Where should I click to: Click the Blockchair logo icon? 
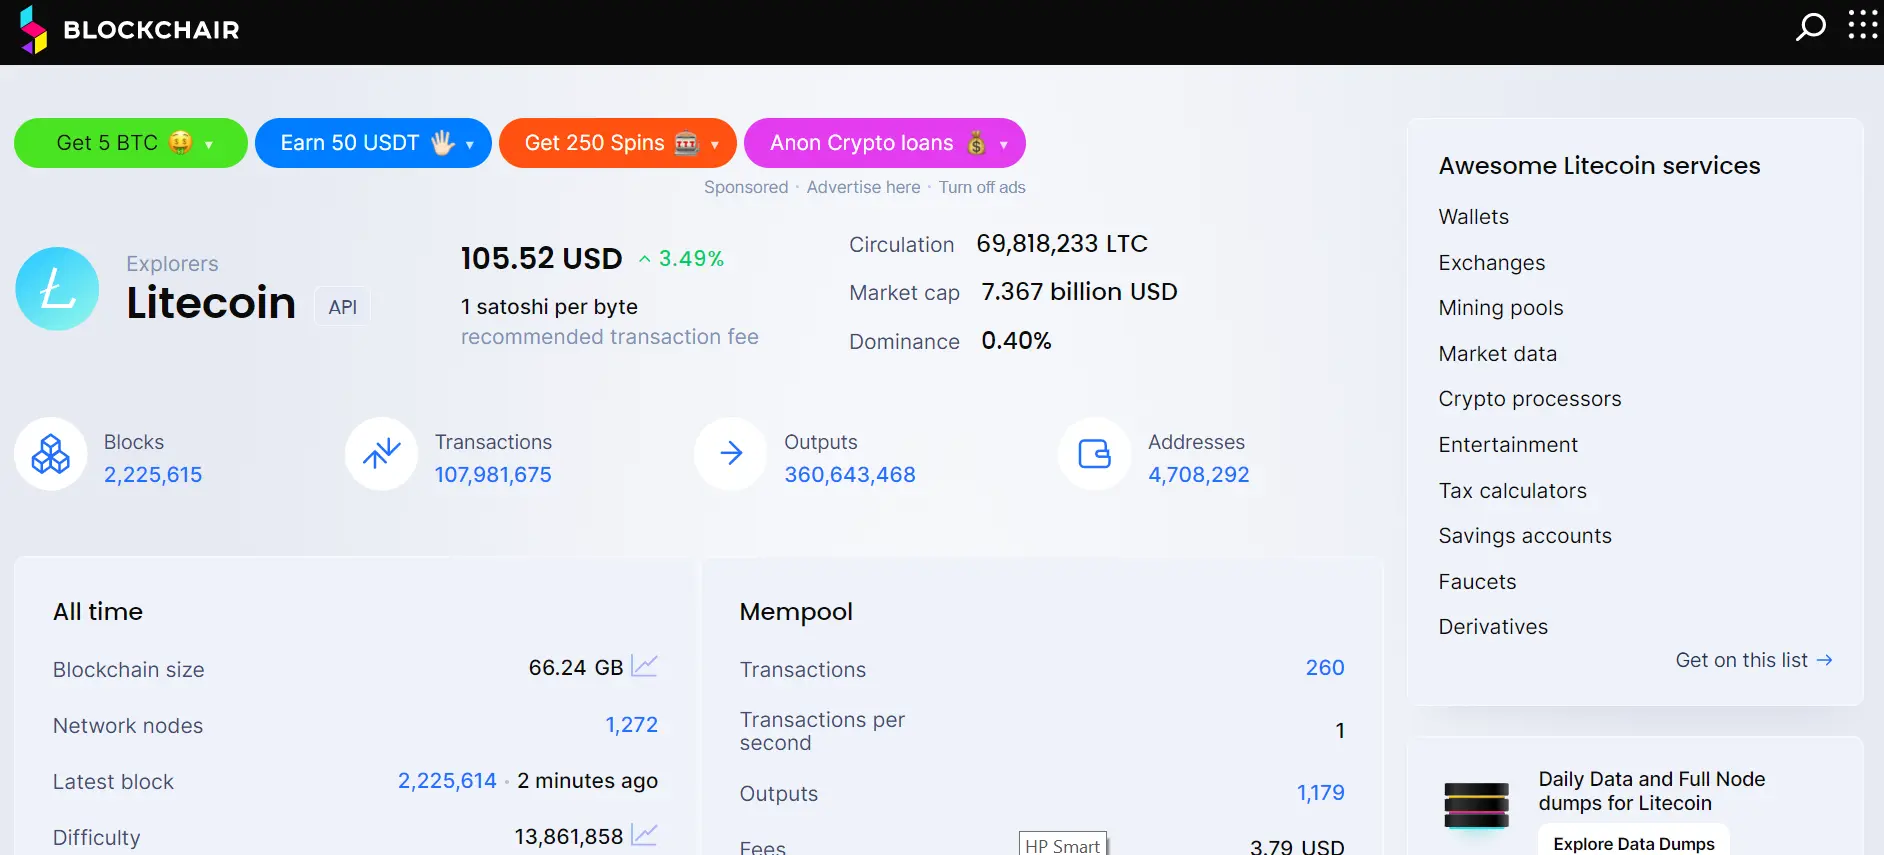pyautogui.click(x=34, y=30)
